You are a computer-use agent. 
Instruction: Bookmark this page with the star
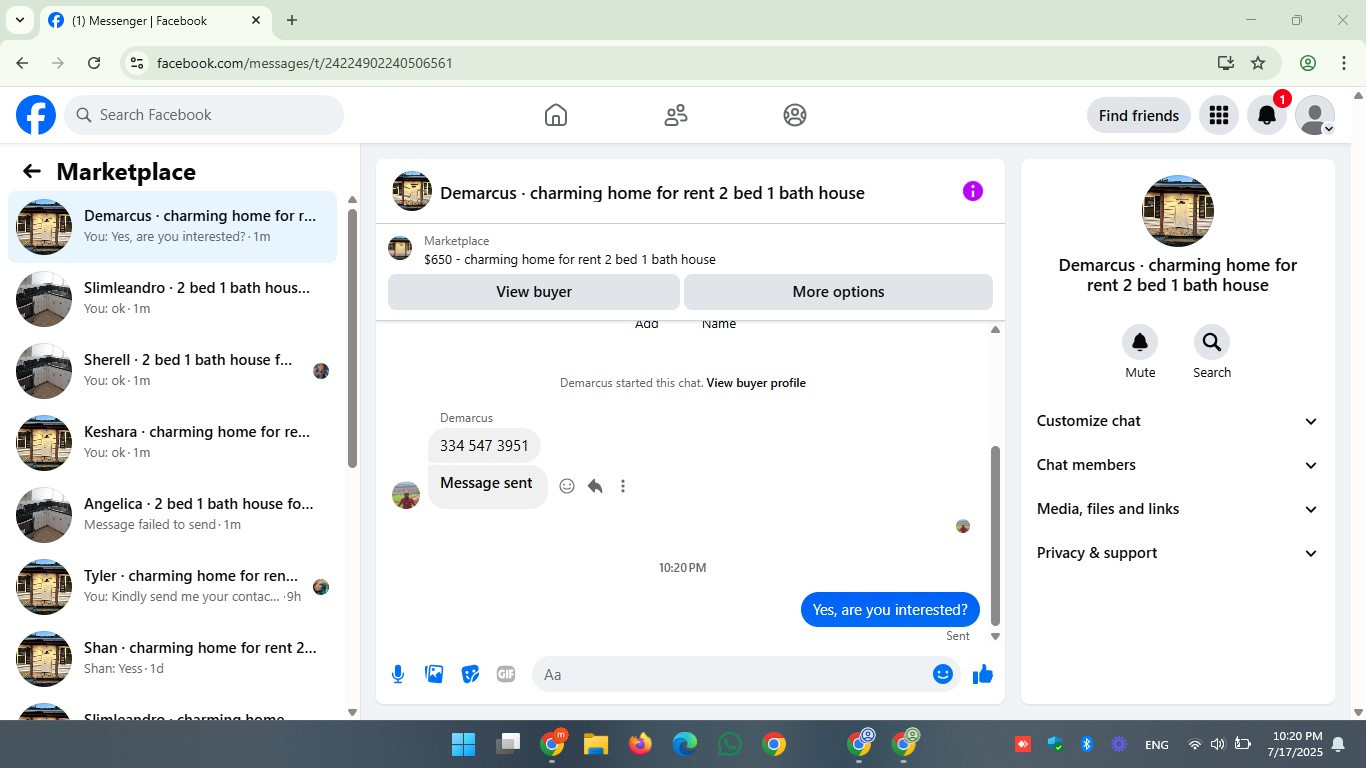coord(1258,63)
